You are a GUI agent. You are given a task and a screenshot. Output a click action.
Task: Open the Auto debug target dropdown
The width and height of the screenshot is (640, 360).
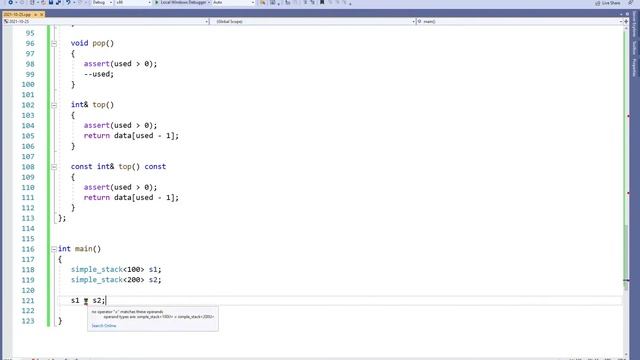(233, 2)
